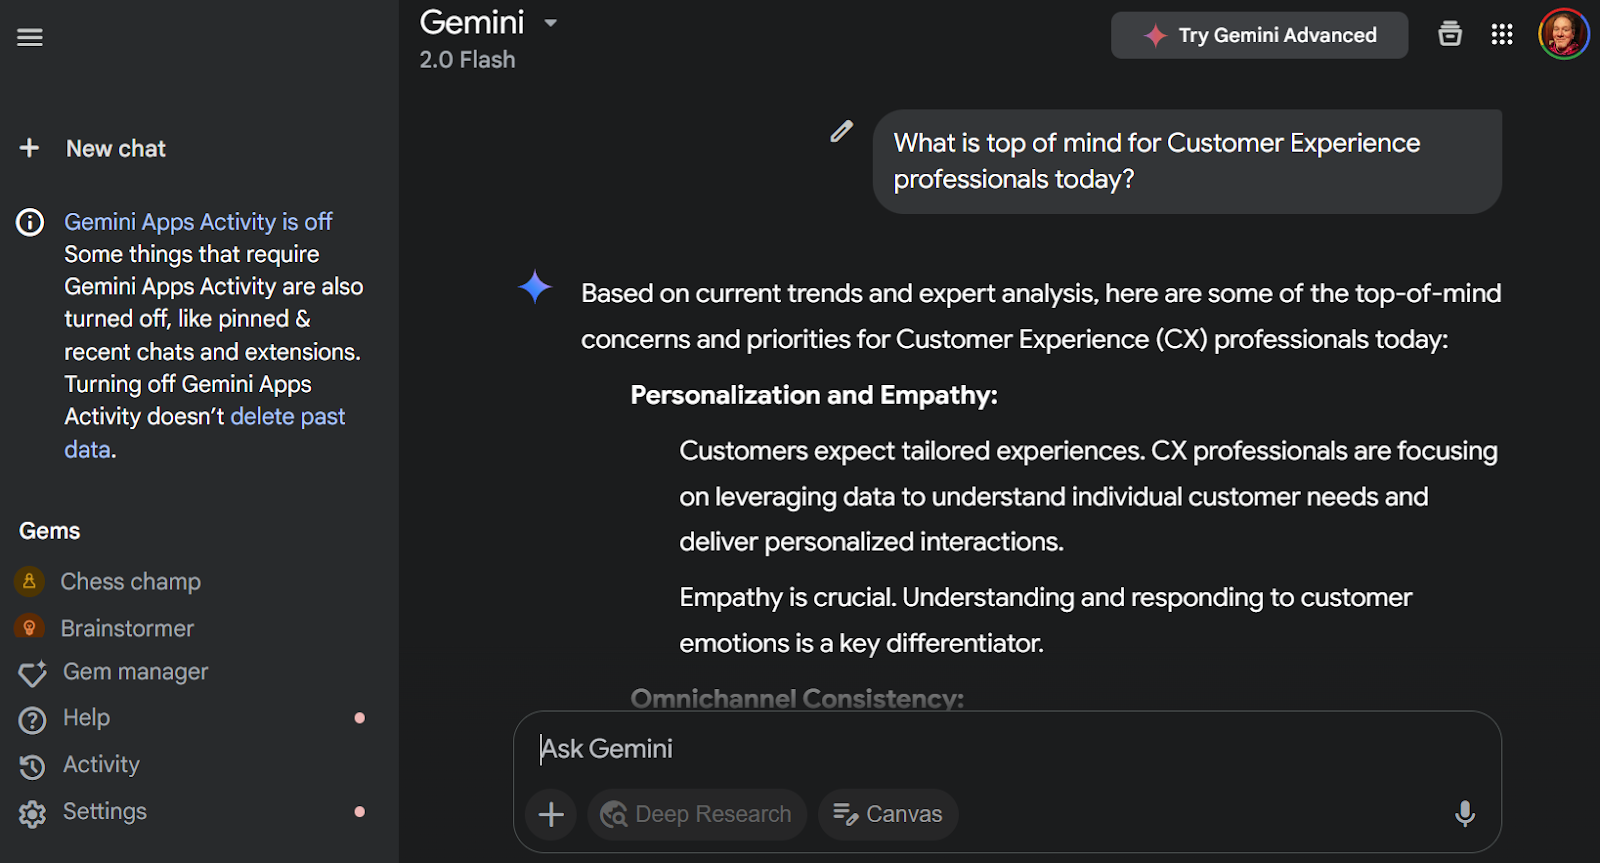Open the Google account profile picture
Viewport: 1600px width, 863px height.
[x=1563, y=35]
